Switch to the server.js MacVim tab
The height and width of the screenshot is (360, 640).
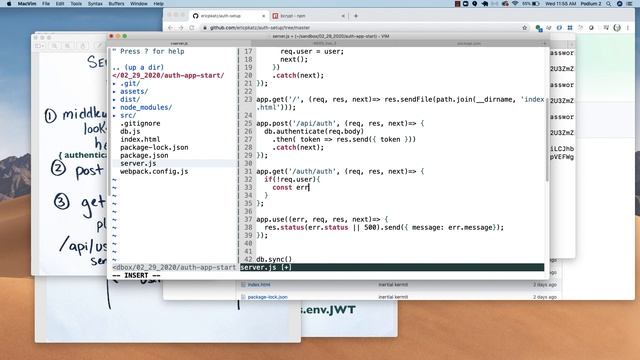(x=179, y=43)
